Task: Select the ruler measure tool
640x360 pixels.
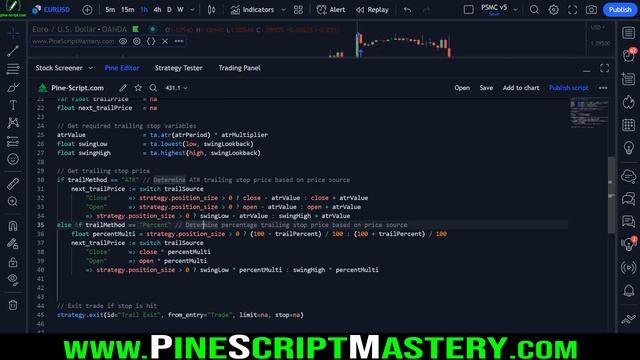Action: tap(13, 184)
